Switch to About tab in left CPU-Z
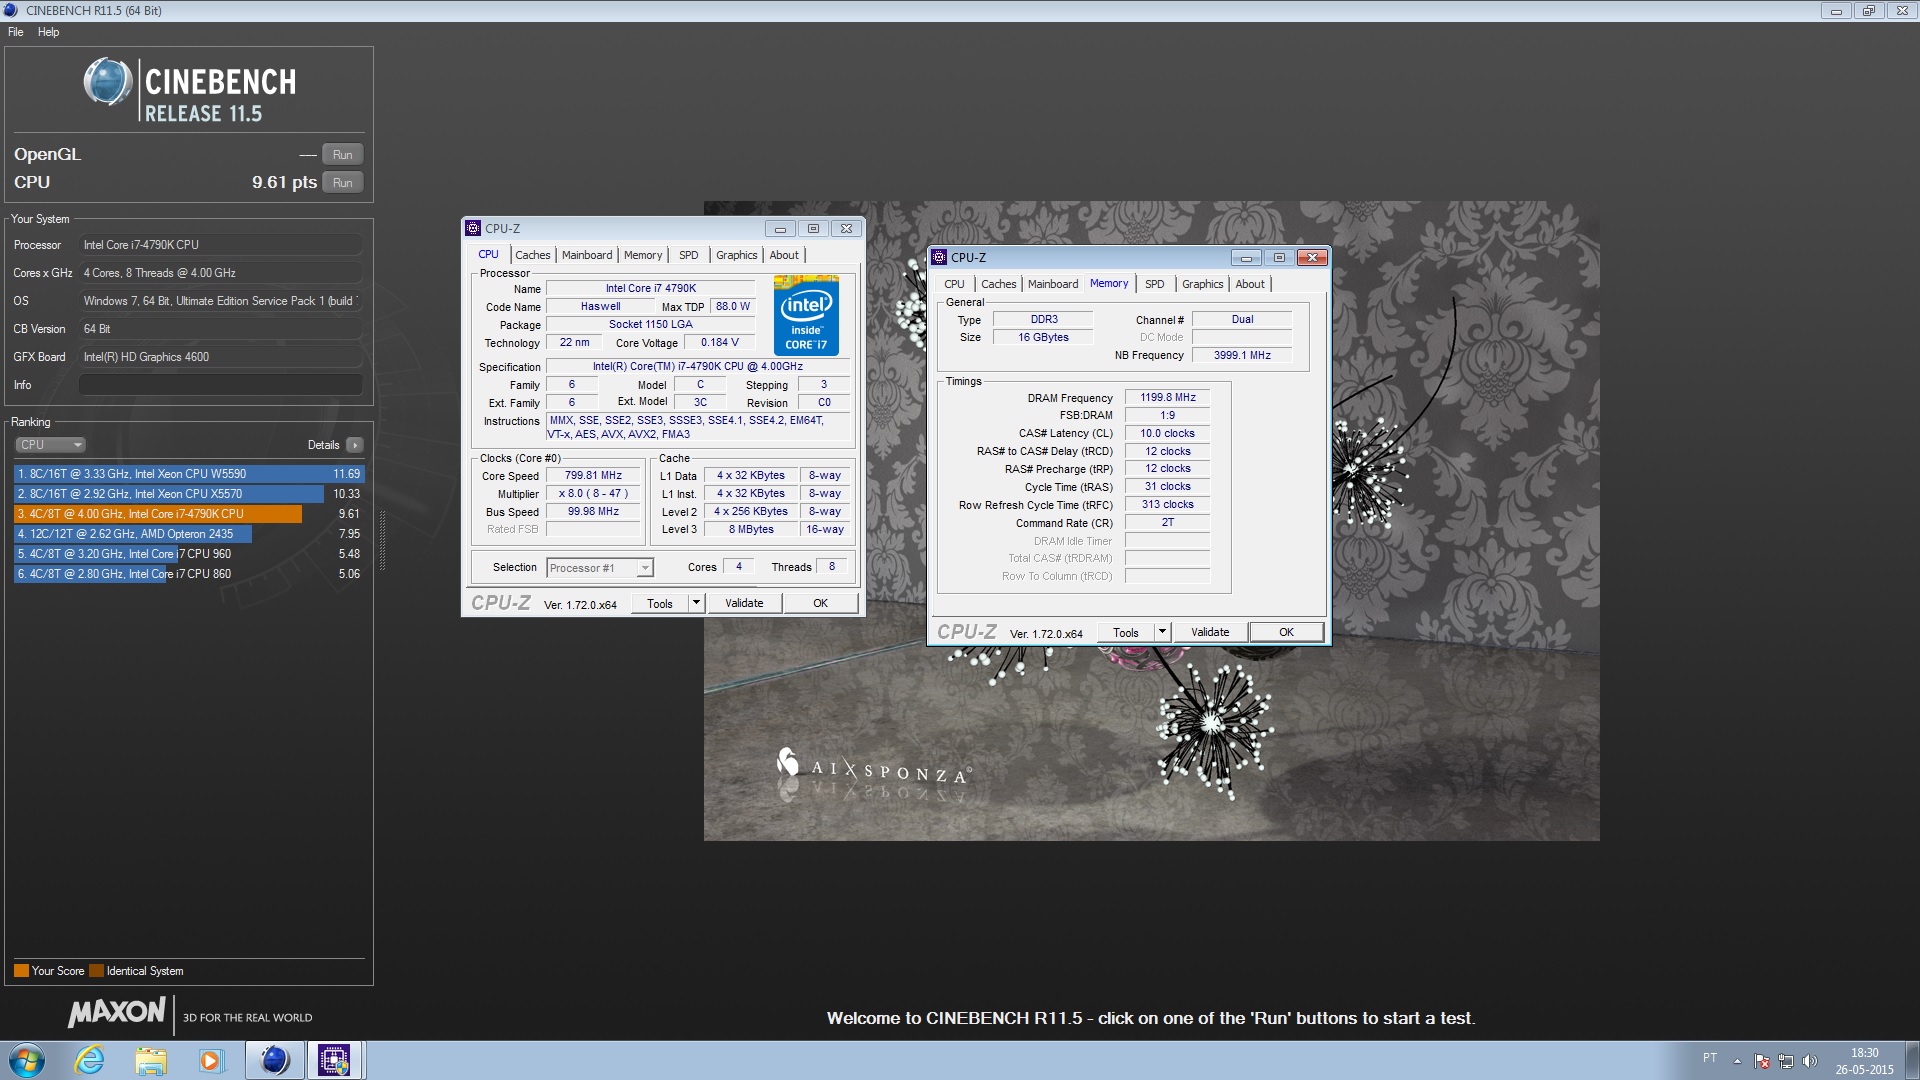 pyautogui.click(x=784, y=255)
